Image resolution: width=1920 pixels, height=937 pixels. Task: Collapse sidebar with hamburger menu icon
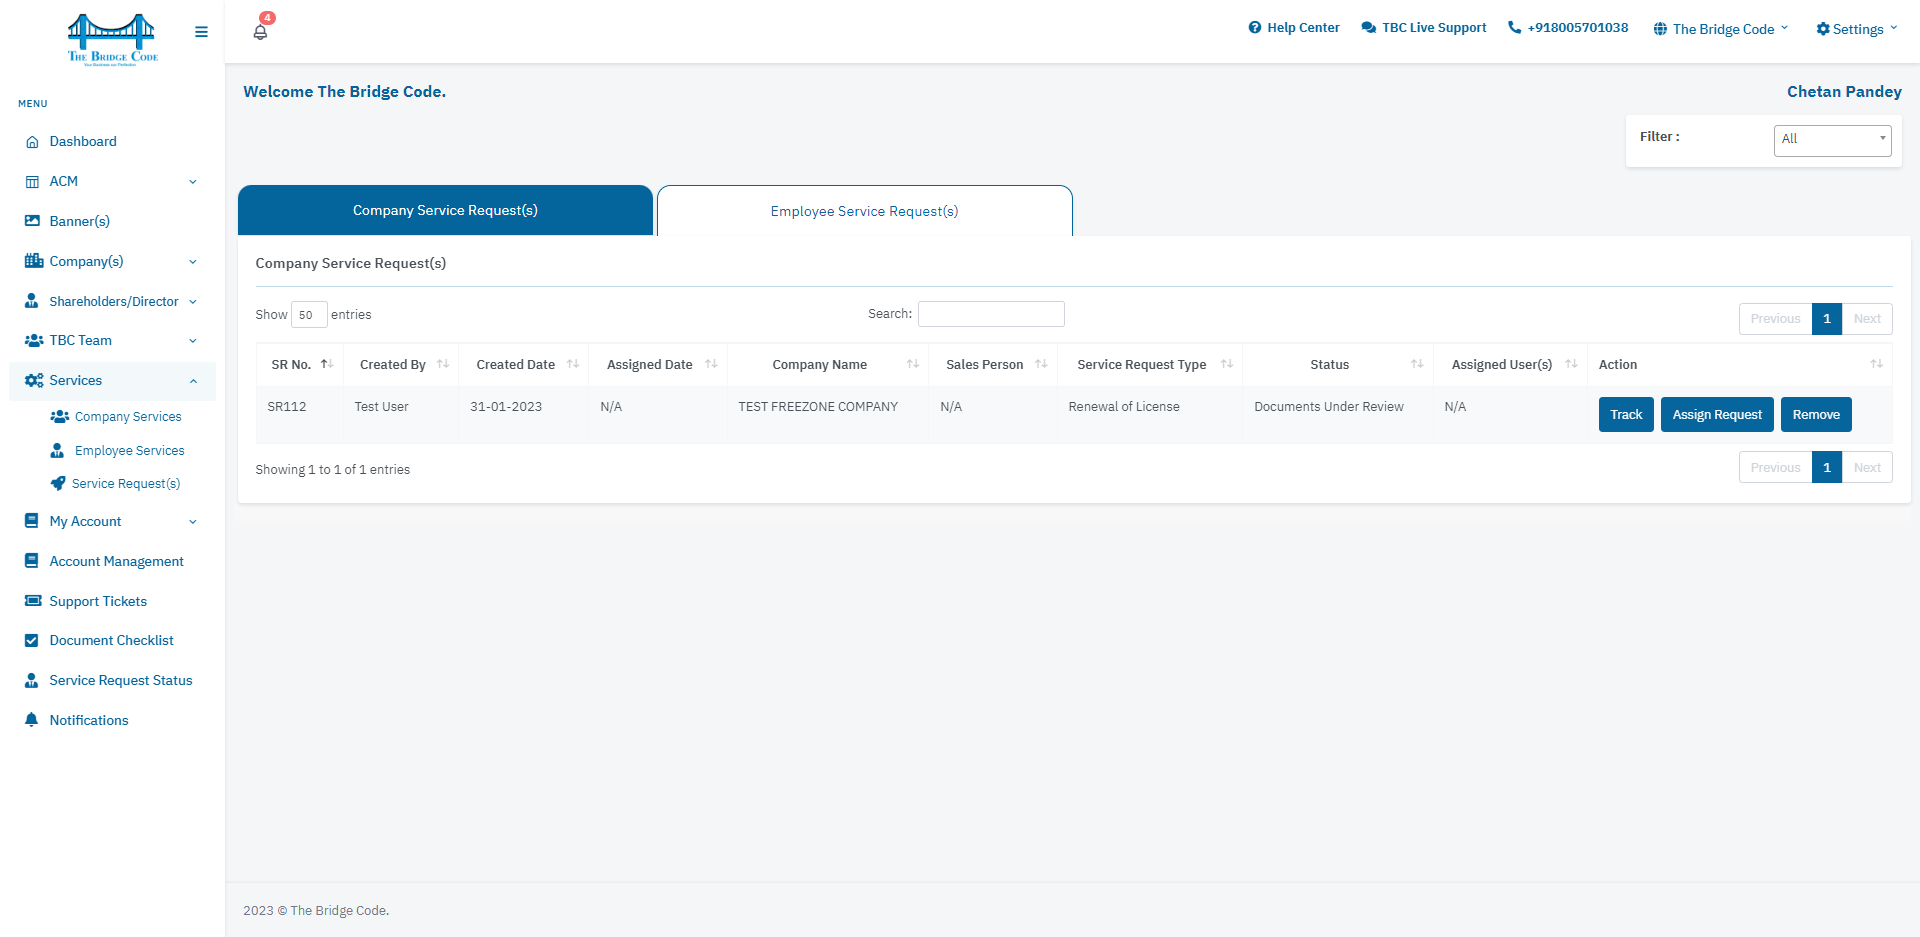pyautogui.click(x=201, y=32)
